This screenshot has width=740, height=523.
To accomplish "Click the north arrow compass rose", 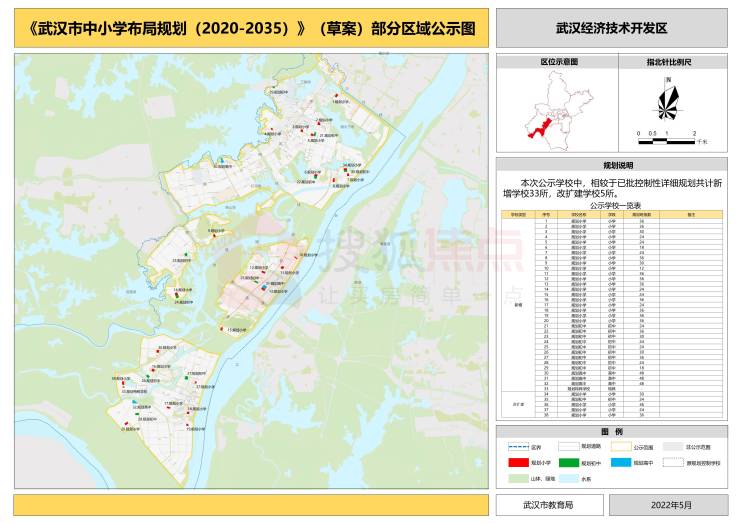I will coord(667,101).
